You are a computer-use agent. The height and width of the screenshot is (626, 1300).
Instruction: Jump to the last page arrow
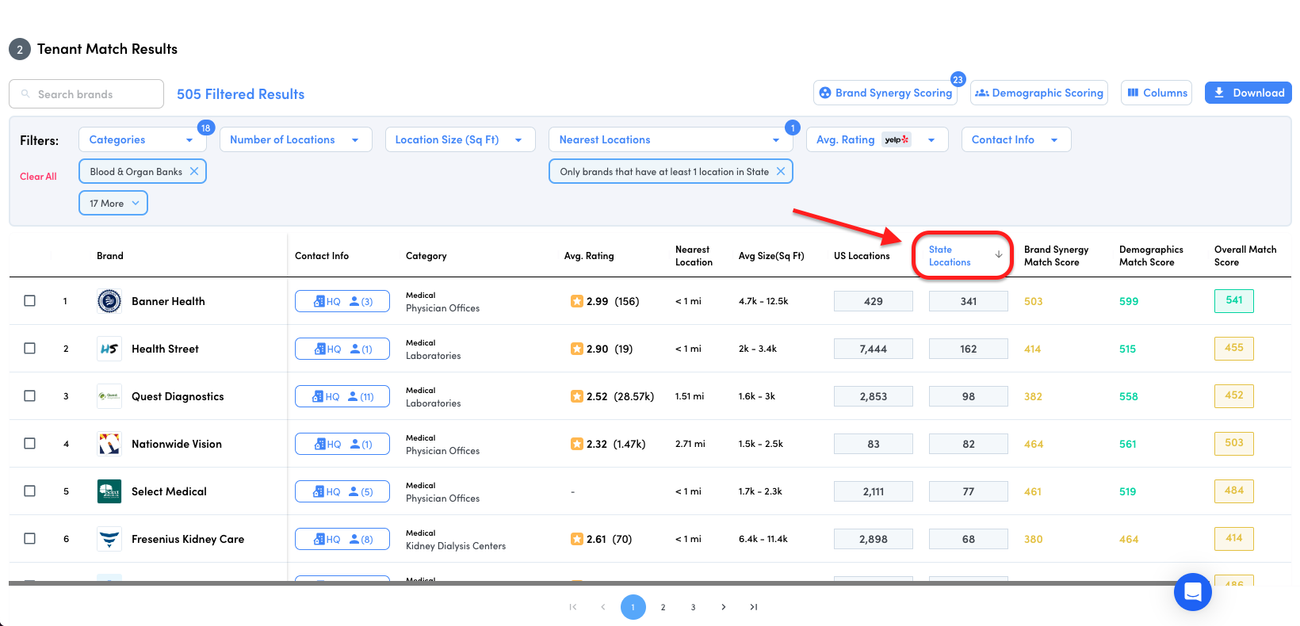tap(753, 607)
